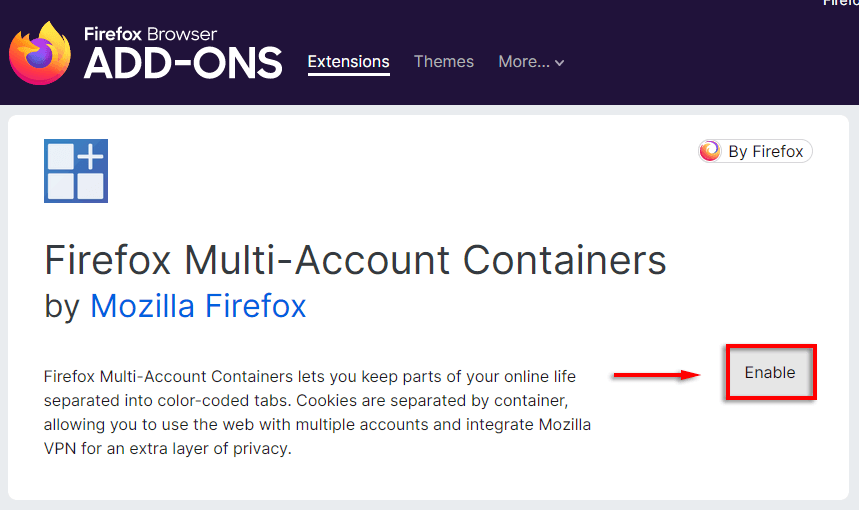Click the small Firefox icon in the badge
The height and width of the screenshot is (510, 859).
(710, 152)
